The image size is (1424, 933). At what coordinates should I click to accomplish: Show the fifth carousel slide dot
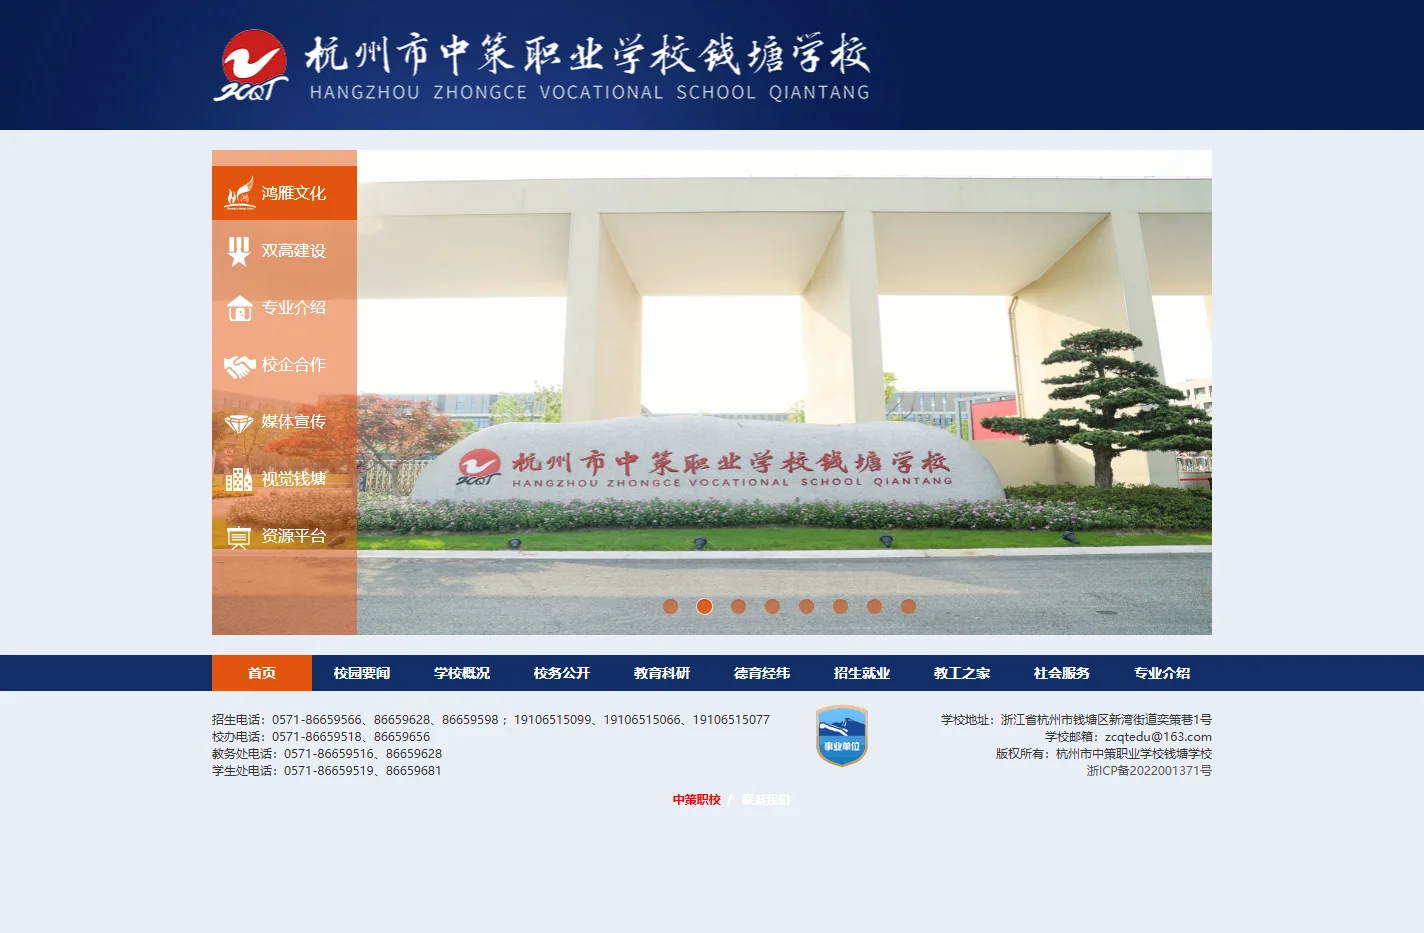tap(807, 606)
